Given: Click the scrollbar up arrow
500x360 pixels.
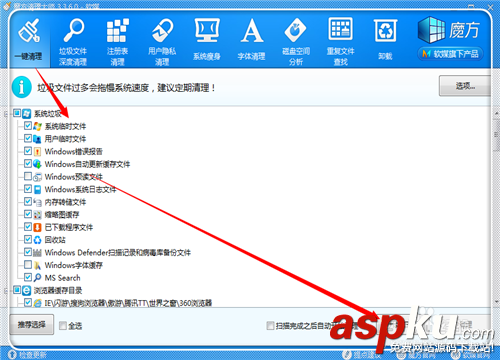Looking at the screenshot, I should (x=496, y=114).
